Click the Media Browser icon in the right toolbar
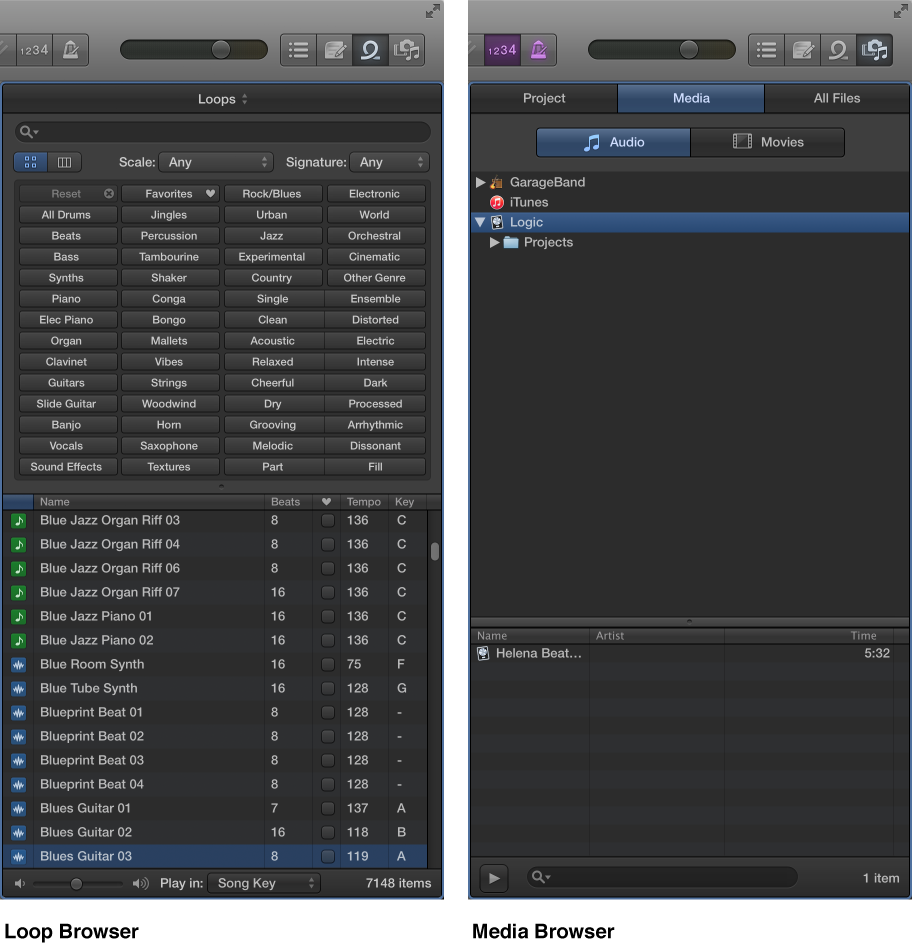The image size is (912, 948). [x=874, y=49]
